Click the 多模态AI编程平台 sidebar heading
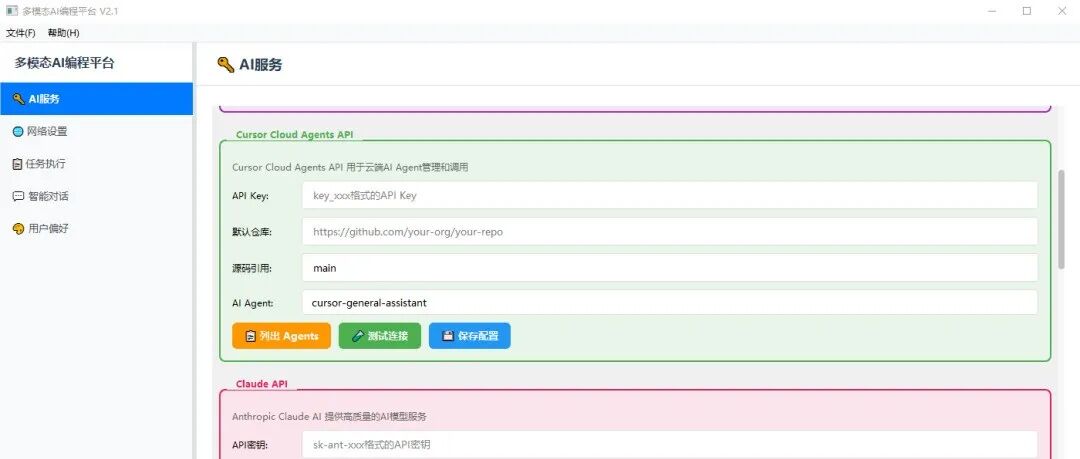The height and width of the screenshot is (459, 1080). [65, 63]
